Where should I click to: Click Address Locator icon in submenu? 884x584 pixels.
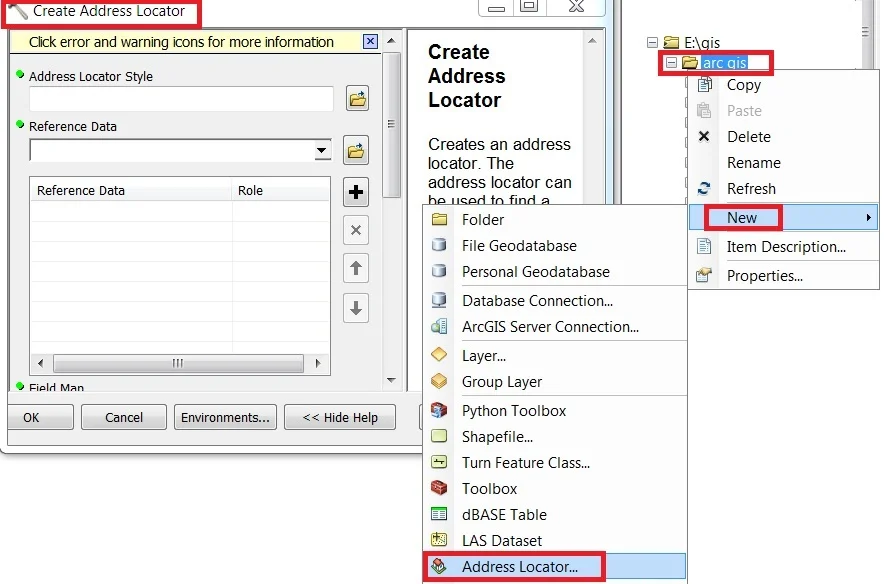pos(439,566)
